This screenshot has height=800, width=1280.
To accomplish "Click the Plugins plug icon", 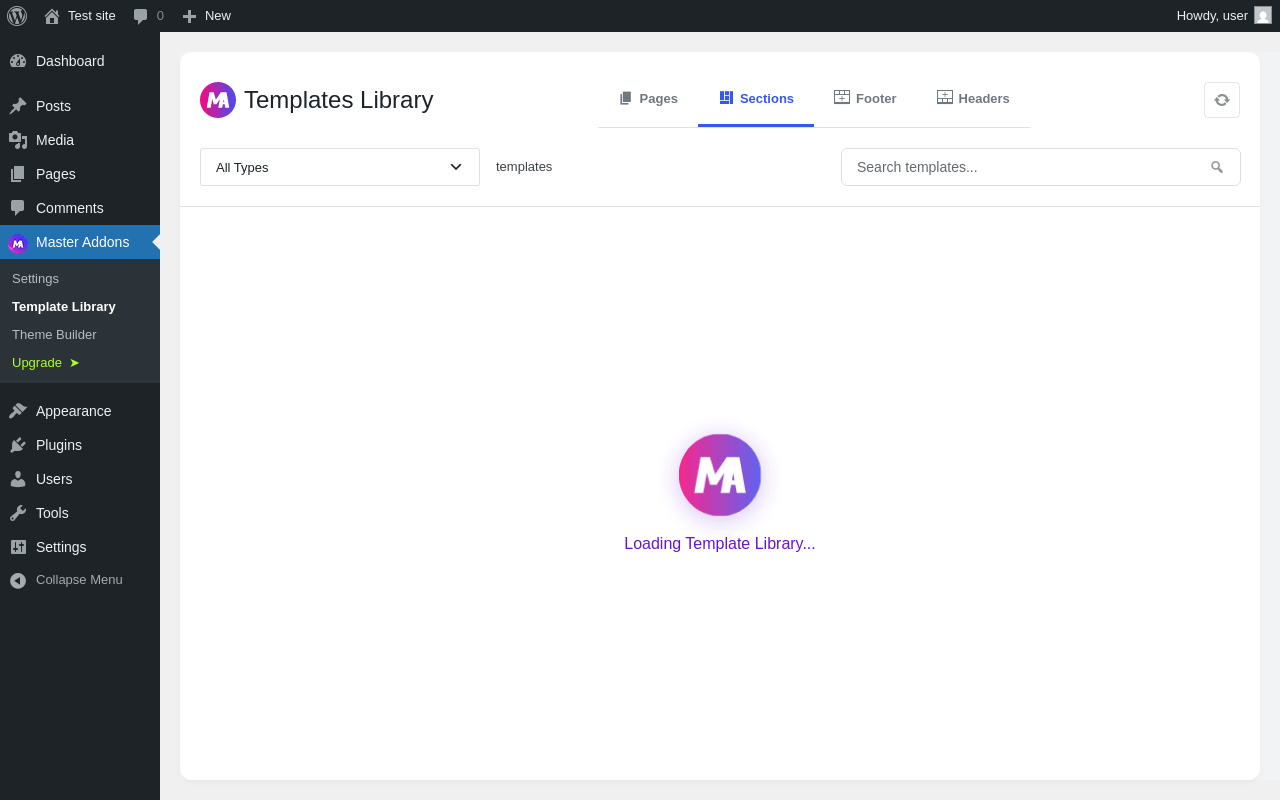I will (18, 445).
